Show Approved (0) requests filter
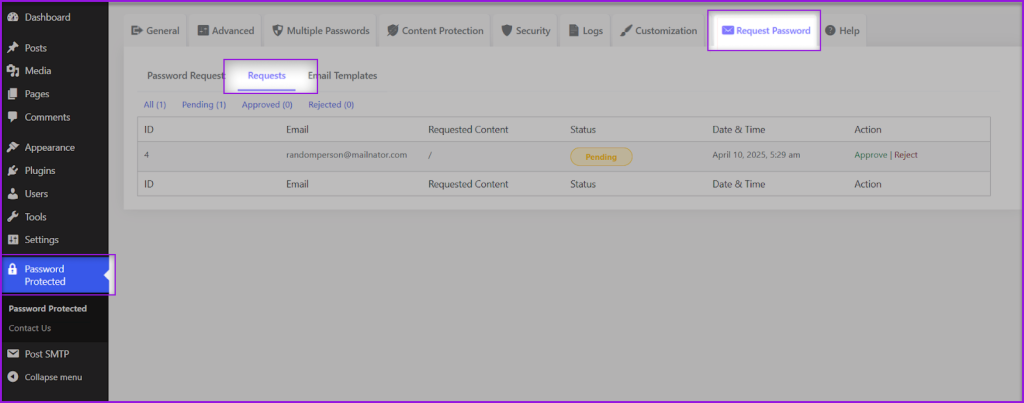 click(267, 104)
